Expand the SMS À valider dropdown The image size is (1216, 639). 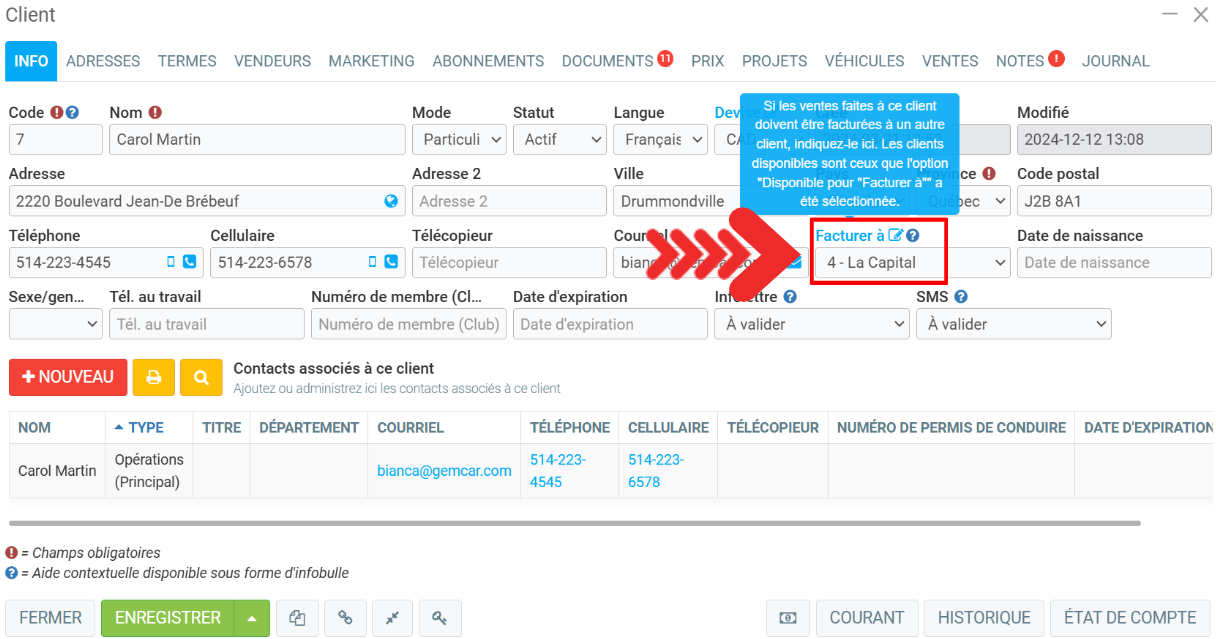tap(1014, 324)
